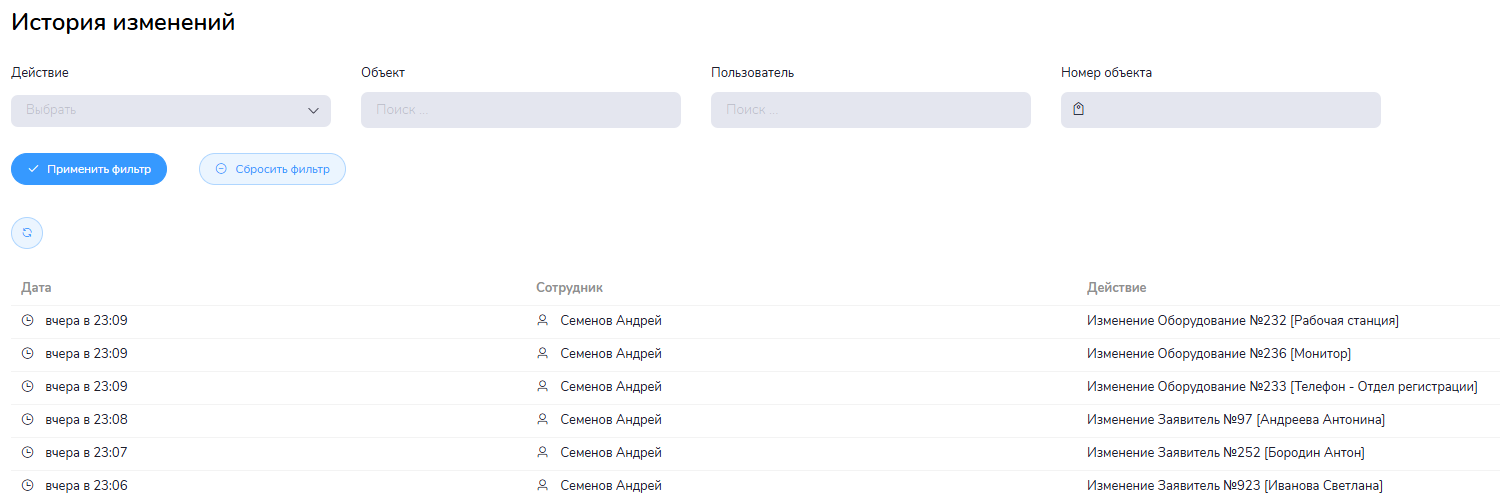Click person icon beside Монитор row employee
1500x503 pixels.
pyautogui.click(x=543, y=354)
